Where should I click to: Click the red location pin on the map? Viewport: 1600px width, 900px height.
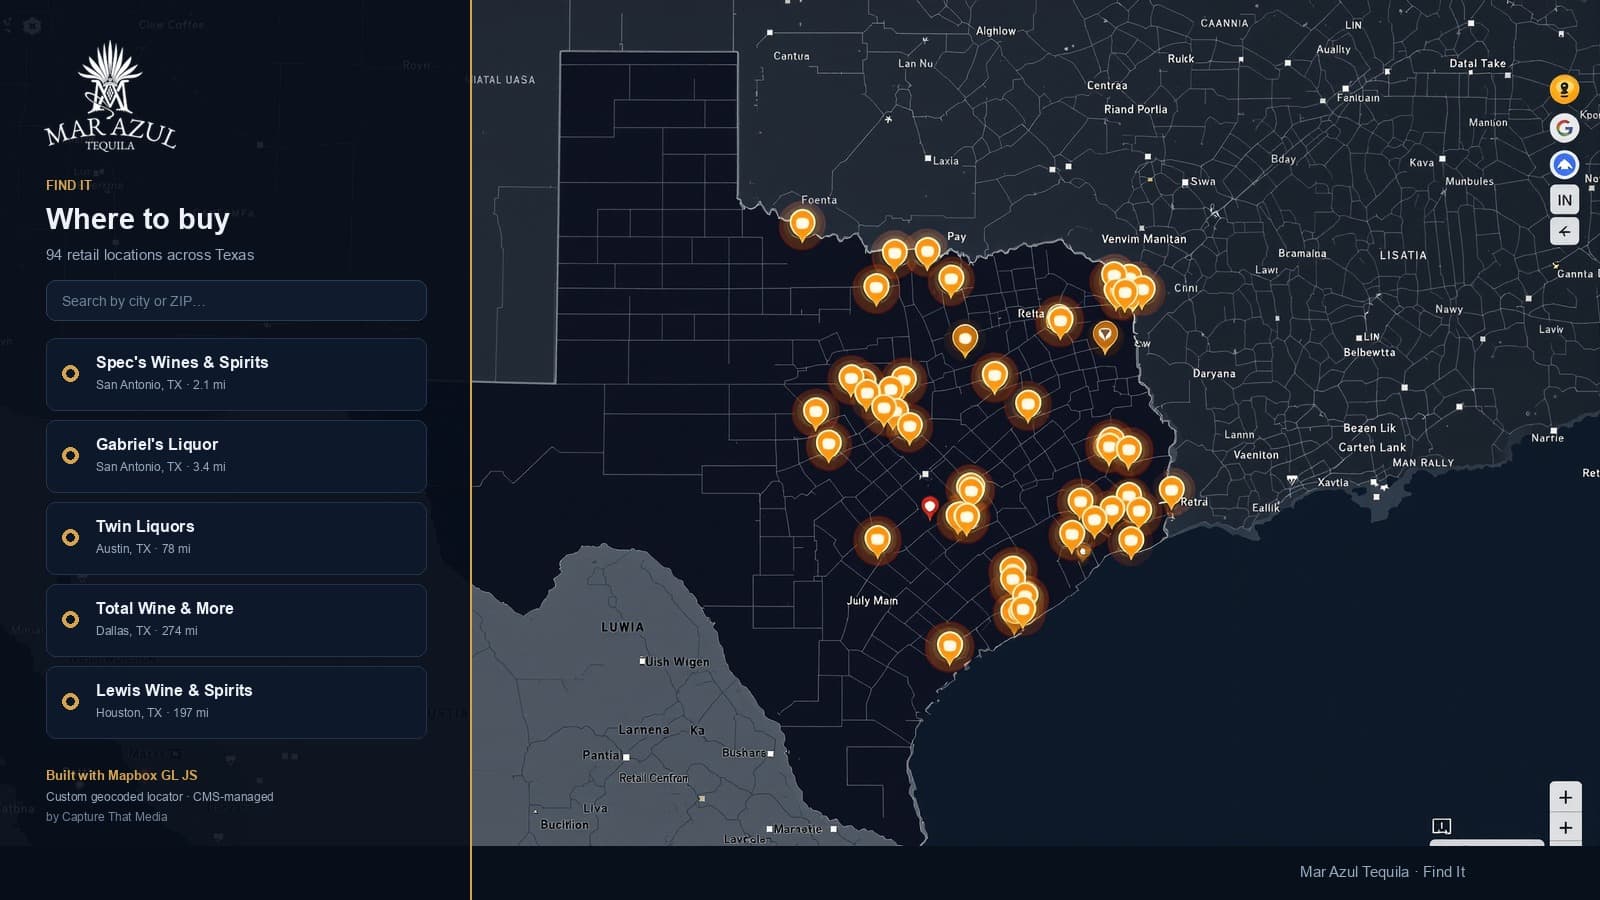tap(929, 508)
